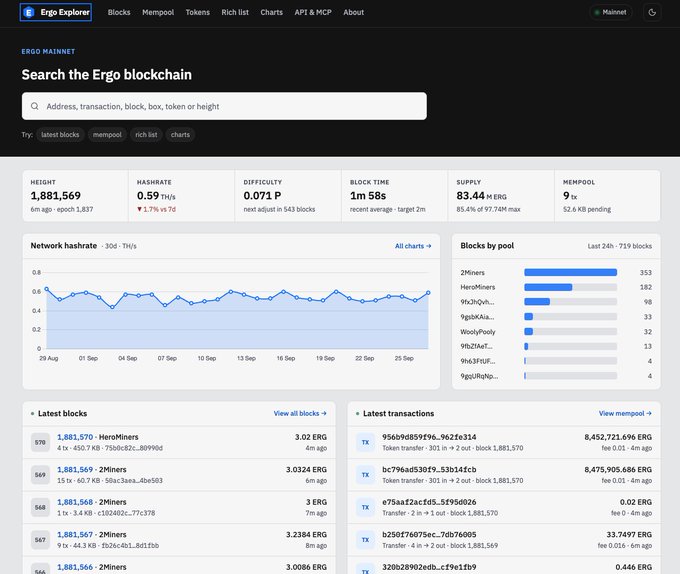The image size is (680, 574).
Task: Click the Difficulty value 0.071 P
Action: coord(262,196)
